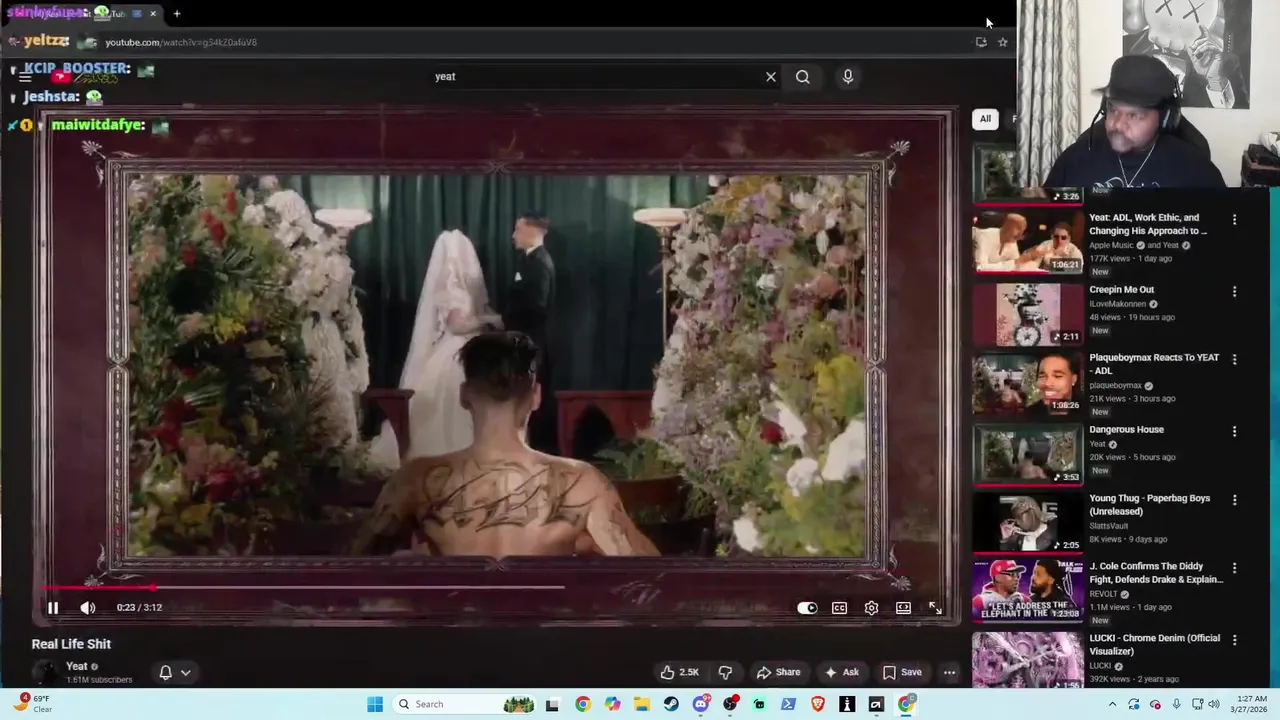Screen dimensions: 1280x720
Task: Open Creepin Me Out video thumbnail
Action: (x=1028, y=314)
